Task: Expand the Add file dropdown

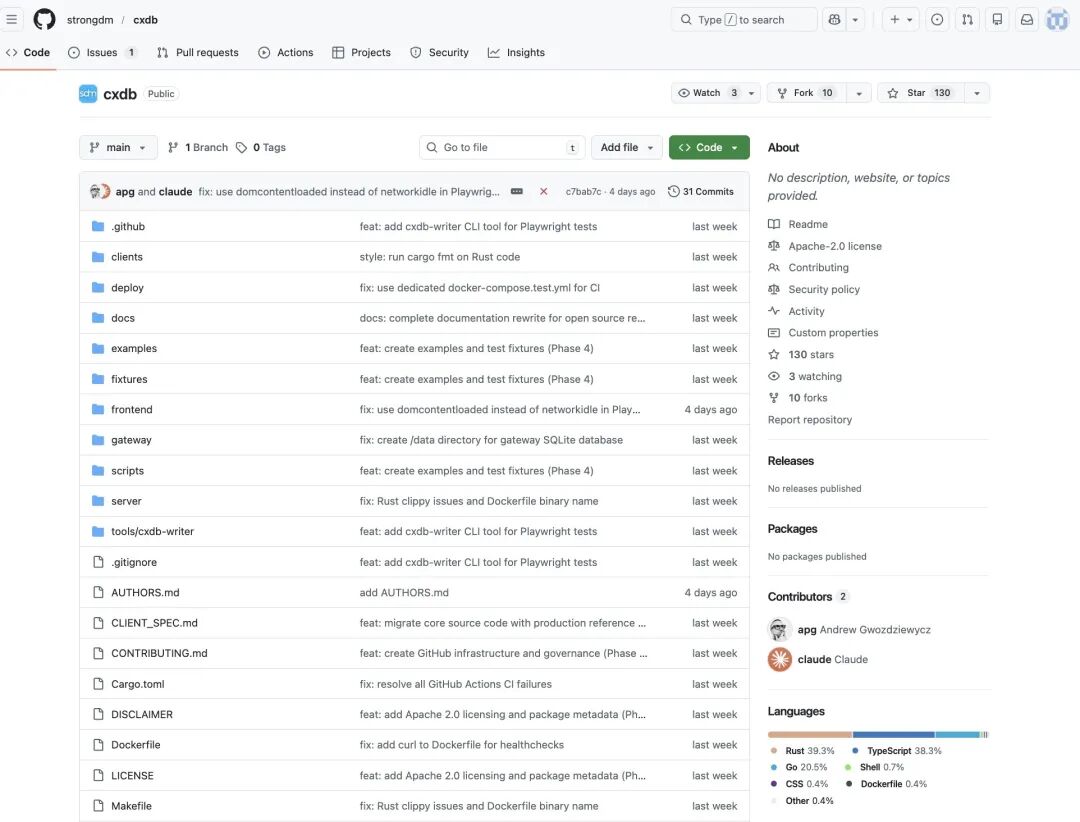Action: point(626,147)
